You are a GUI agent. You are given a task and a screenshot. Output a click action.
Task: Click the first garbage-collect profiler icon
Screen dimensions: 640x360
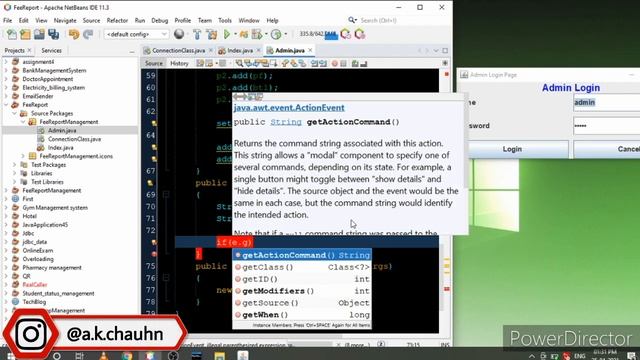(x=346, y=34)
